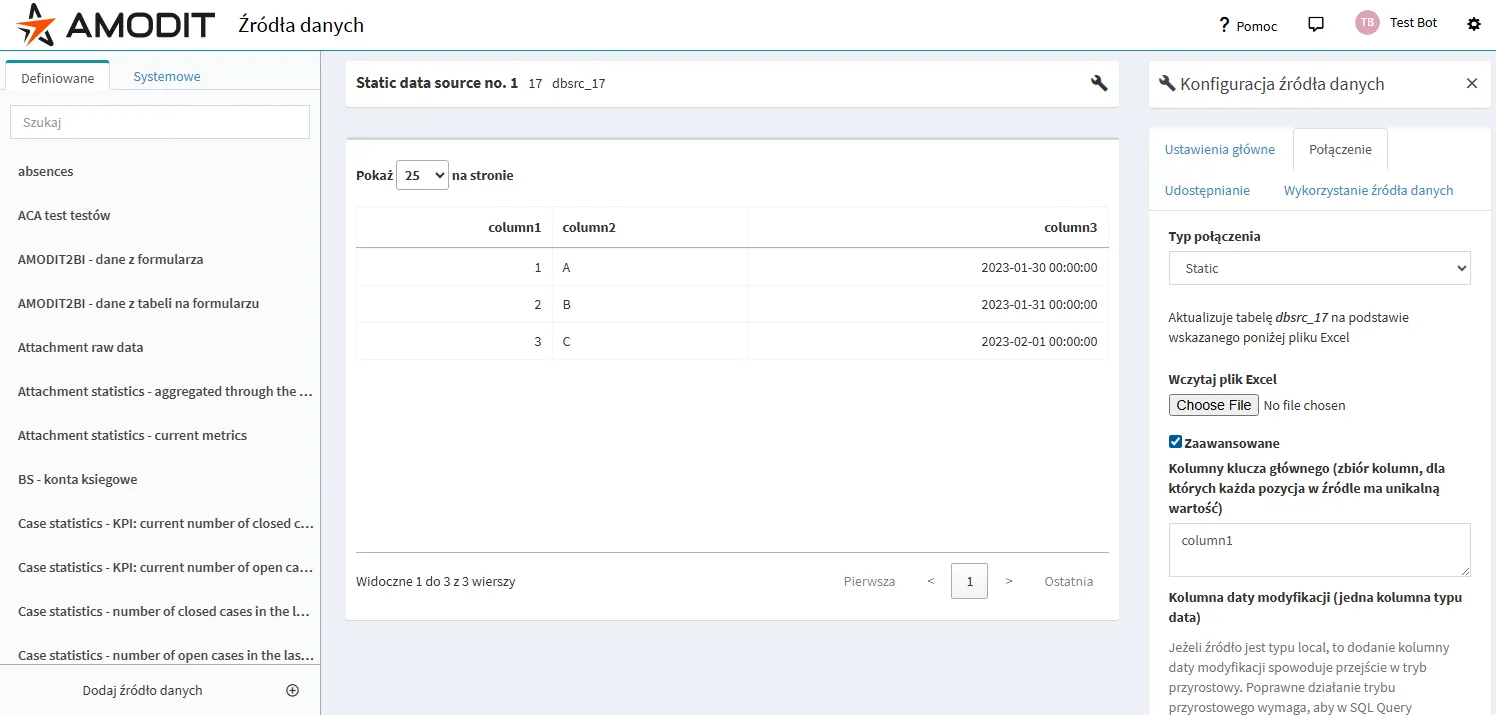This screenshot has width=1496, height=715.
Task: Click the Choose File button
Action: 1213,405
